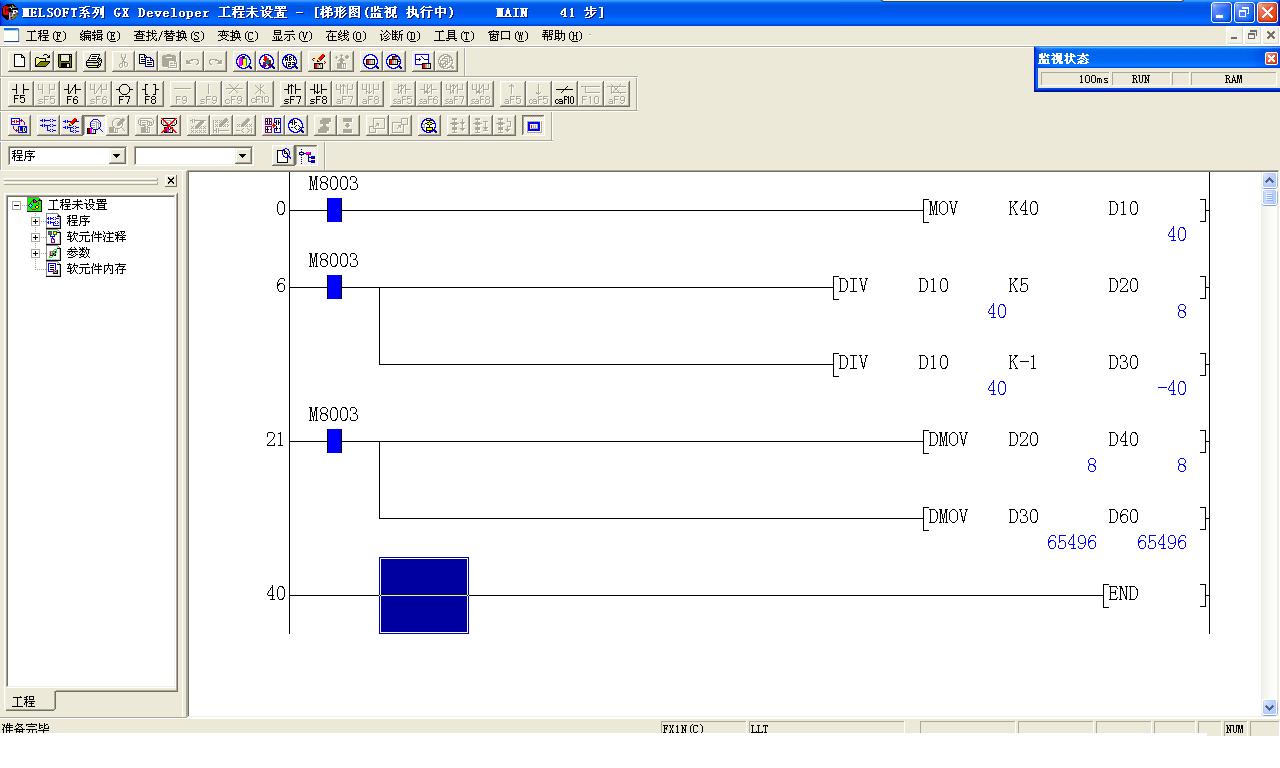
Task: Toggle the highlighted blue window button
Action: (534, 126)
